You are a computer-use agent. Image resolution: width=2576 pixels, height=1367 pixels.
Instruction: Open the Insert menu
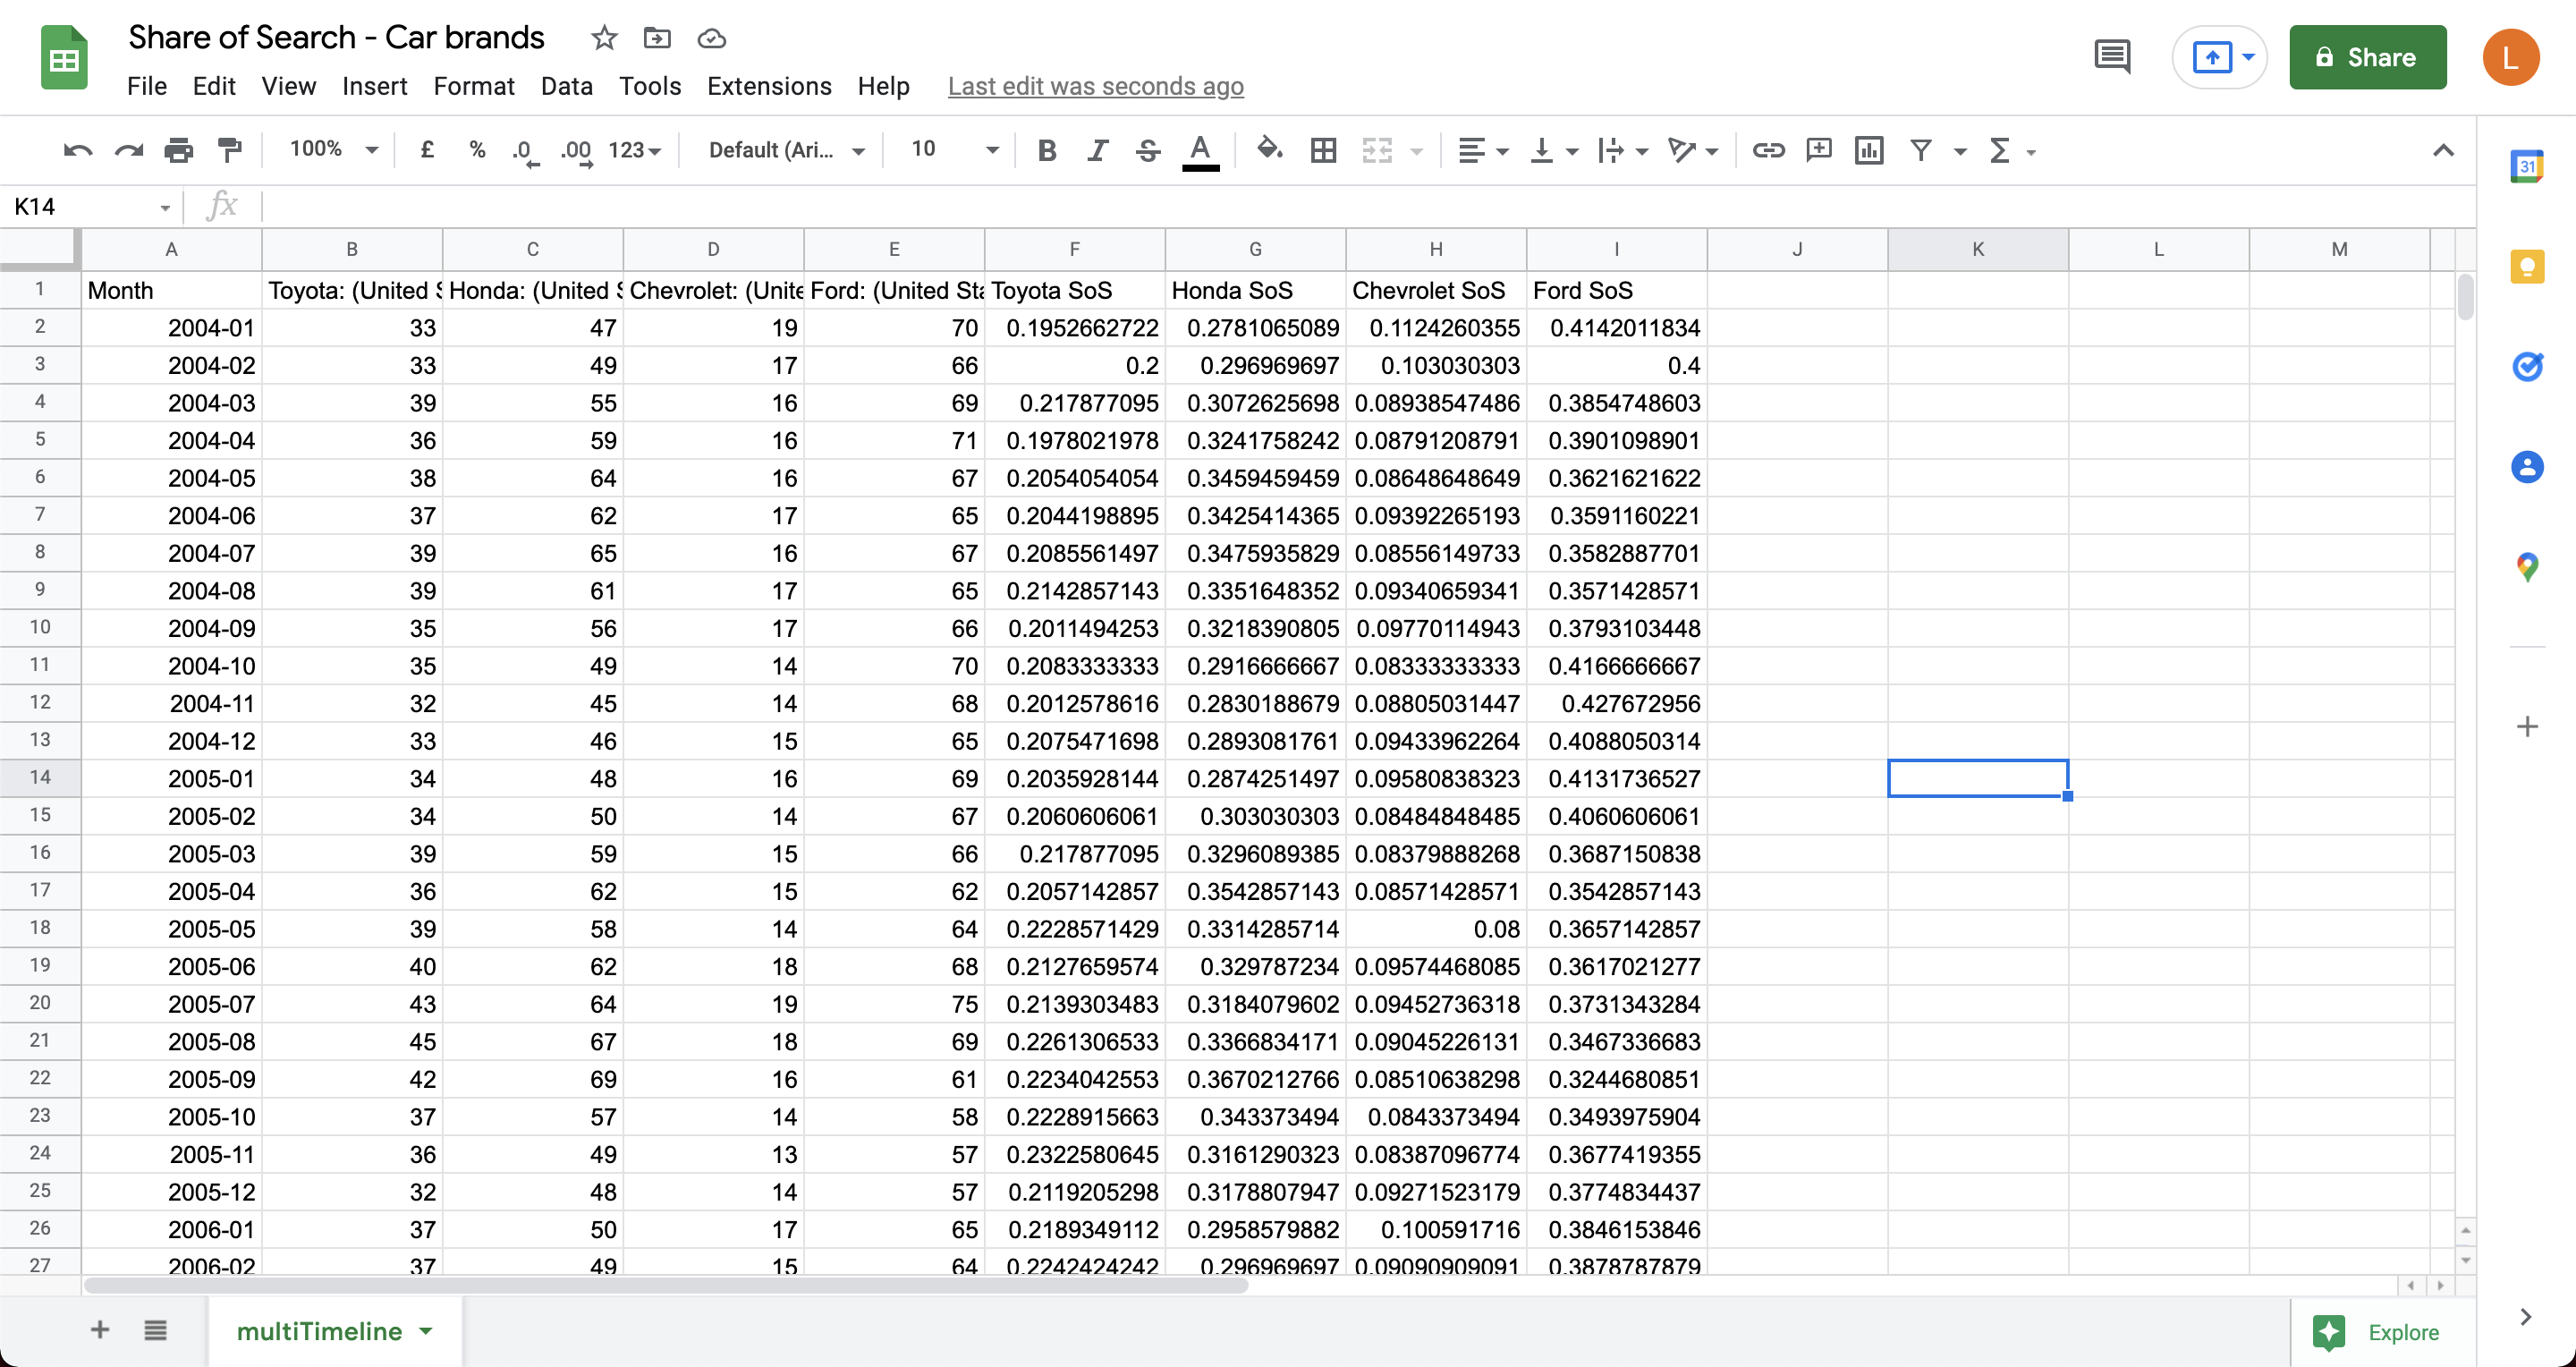tap(375, 86)
